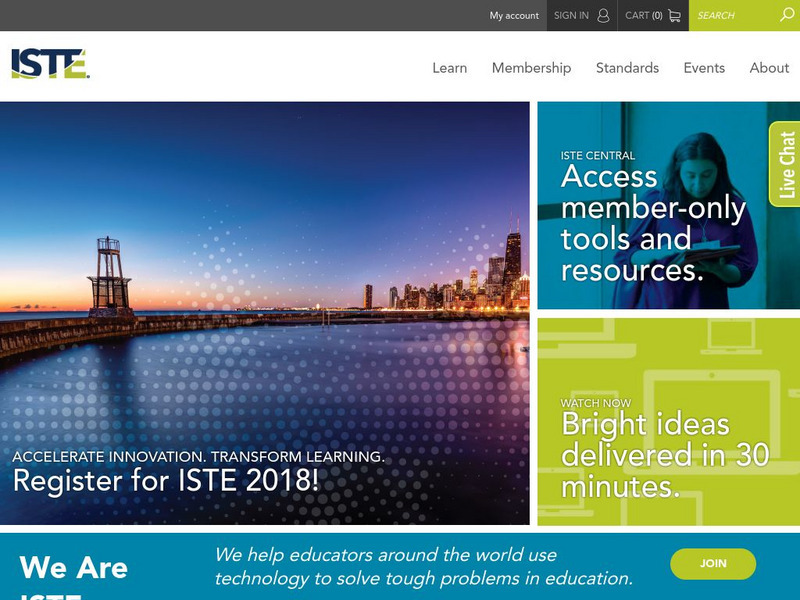Click the green JOIN button
800x600 pixels.
[x=713, y=563]
